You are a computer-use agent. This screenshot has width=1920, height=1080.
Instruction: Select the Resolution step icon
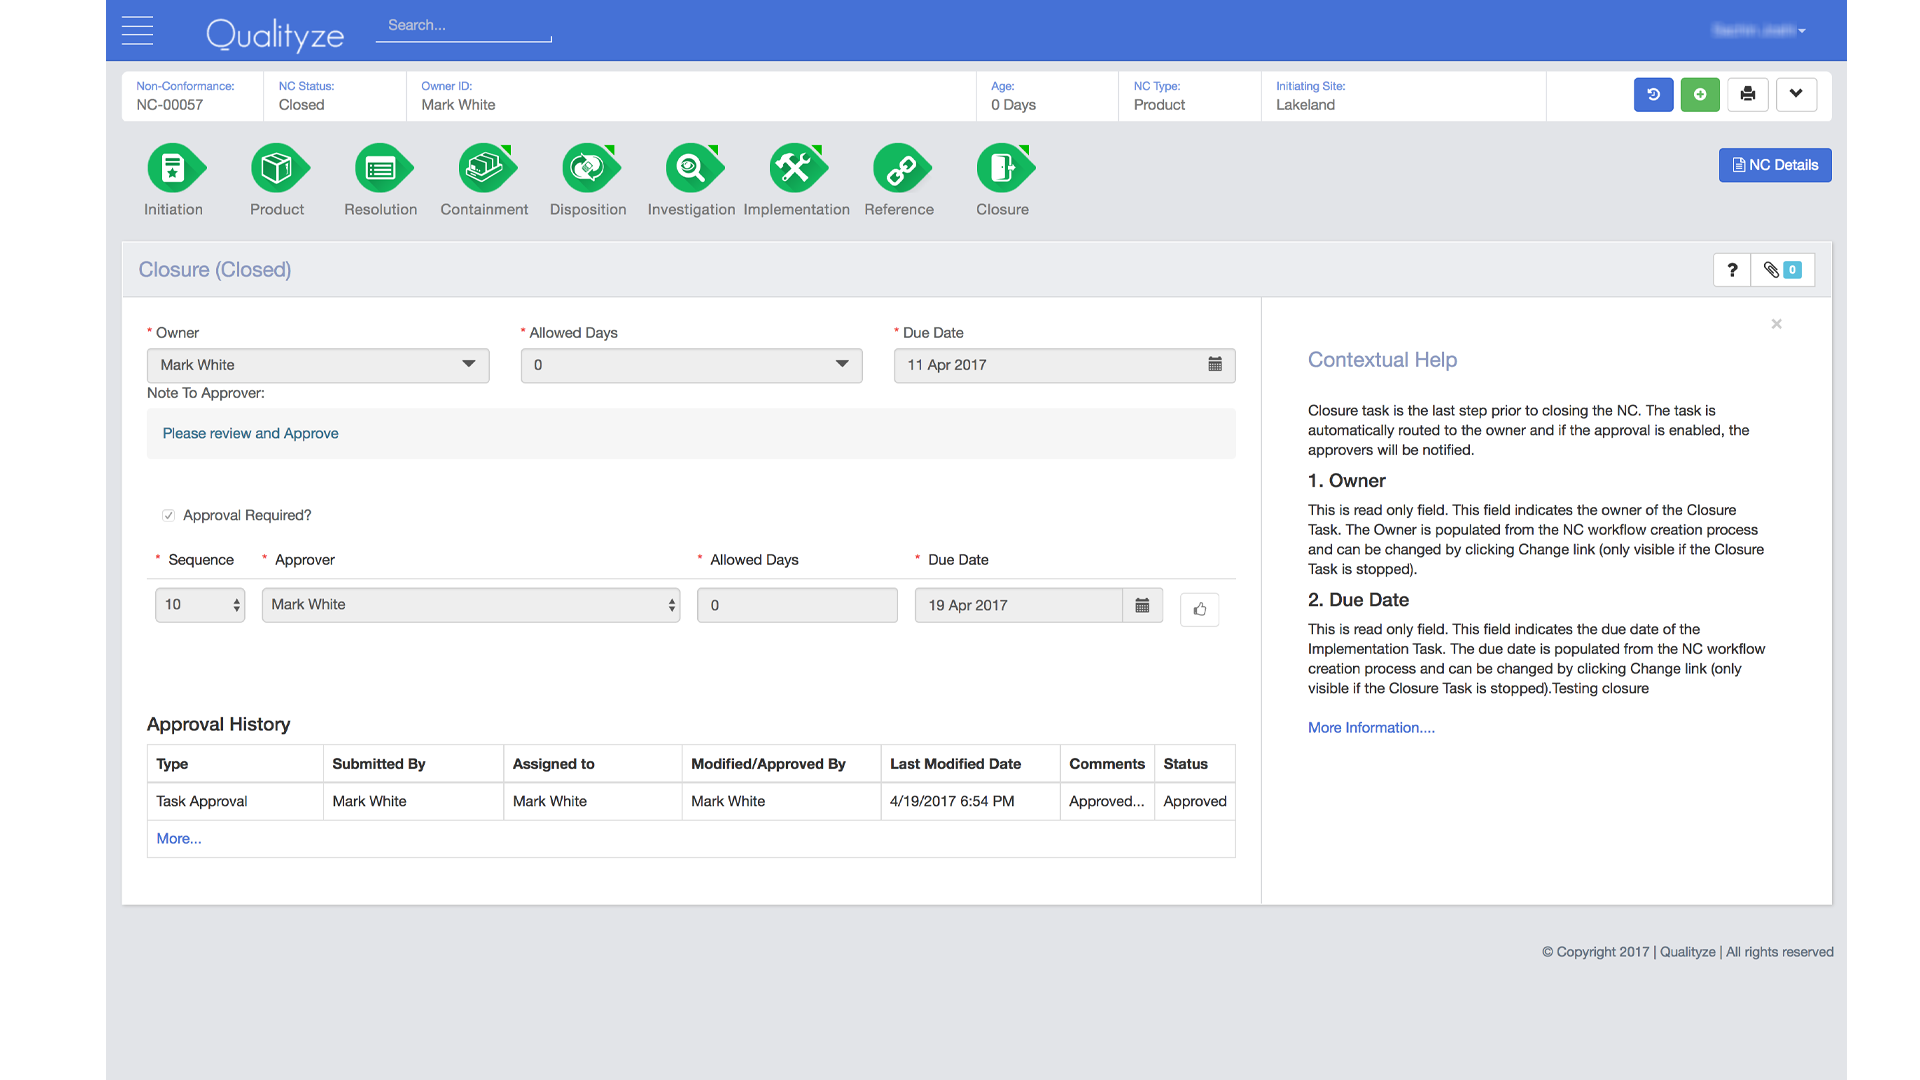pyautogui.click(x=381, y=168)
